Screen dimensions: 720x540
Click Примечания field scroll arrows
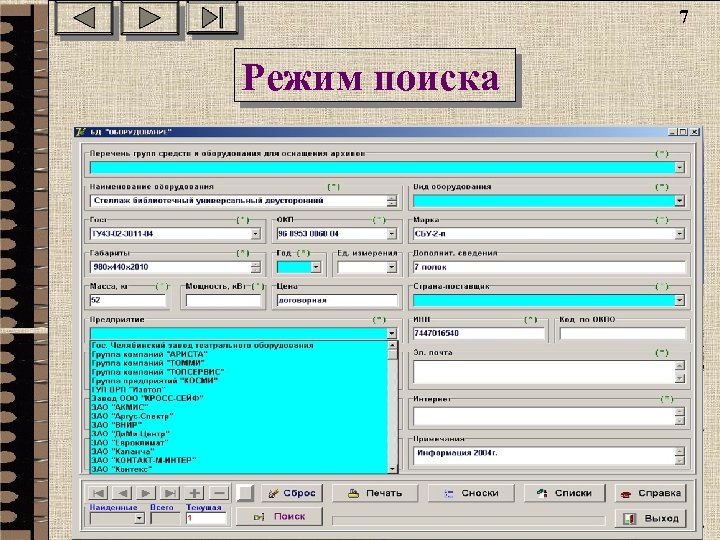[680, 456]
